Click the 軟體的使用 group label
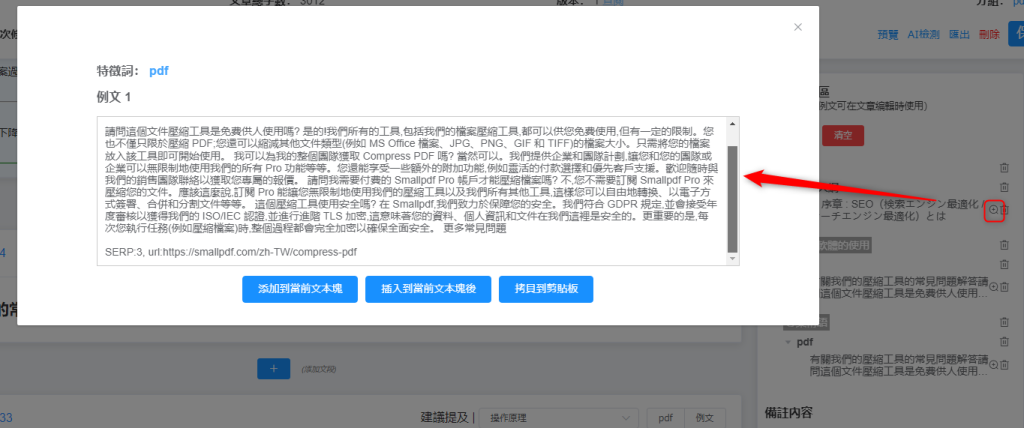 (844, 244)
